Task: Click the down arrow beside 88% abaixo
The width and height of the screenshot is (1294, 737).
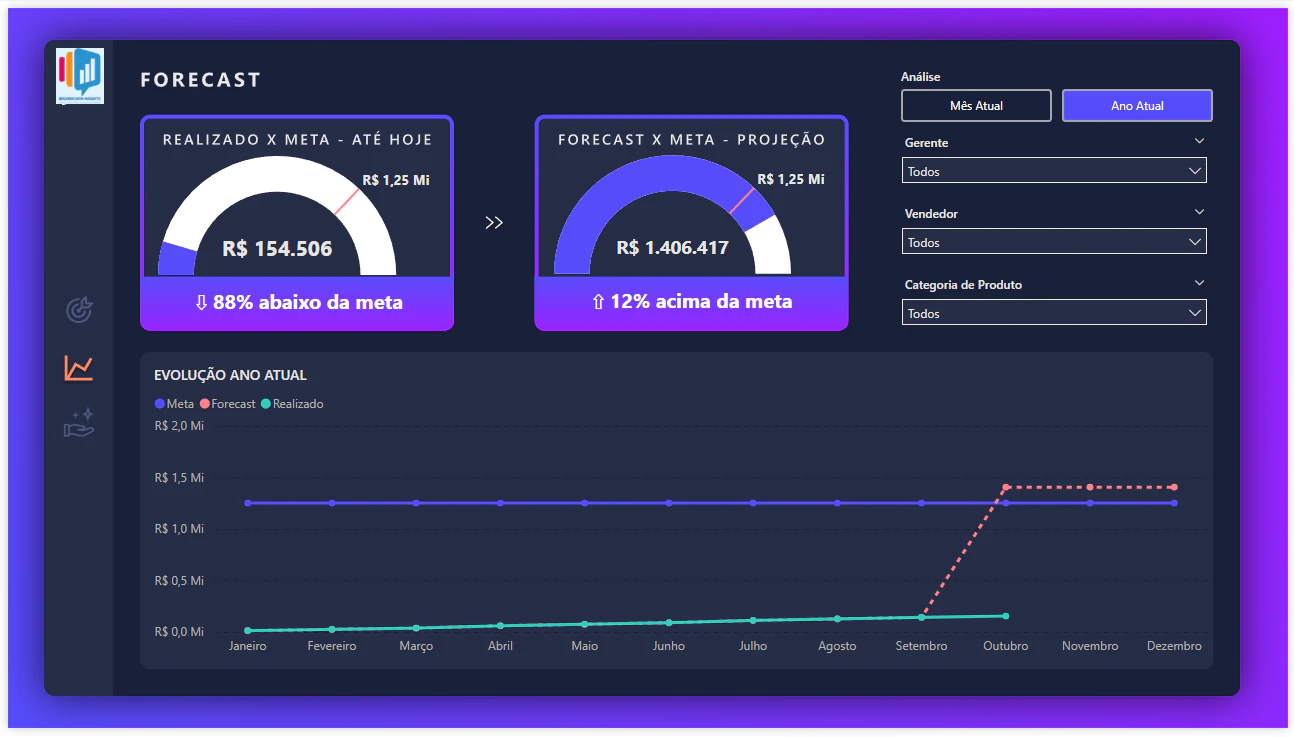Action: point(201,302)
